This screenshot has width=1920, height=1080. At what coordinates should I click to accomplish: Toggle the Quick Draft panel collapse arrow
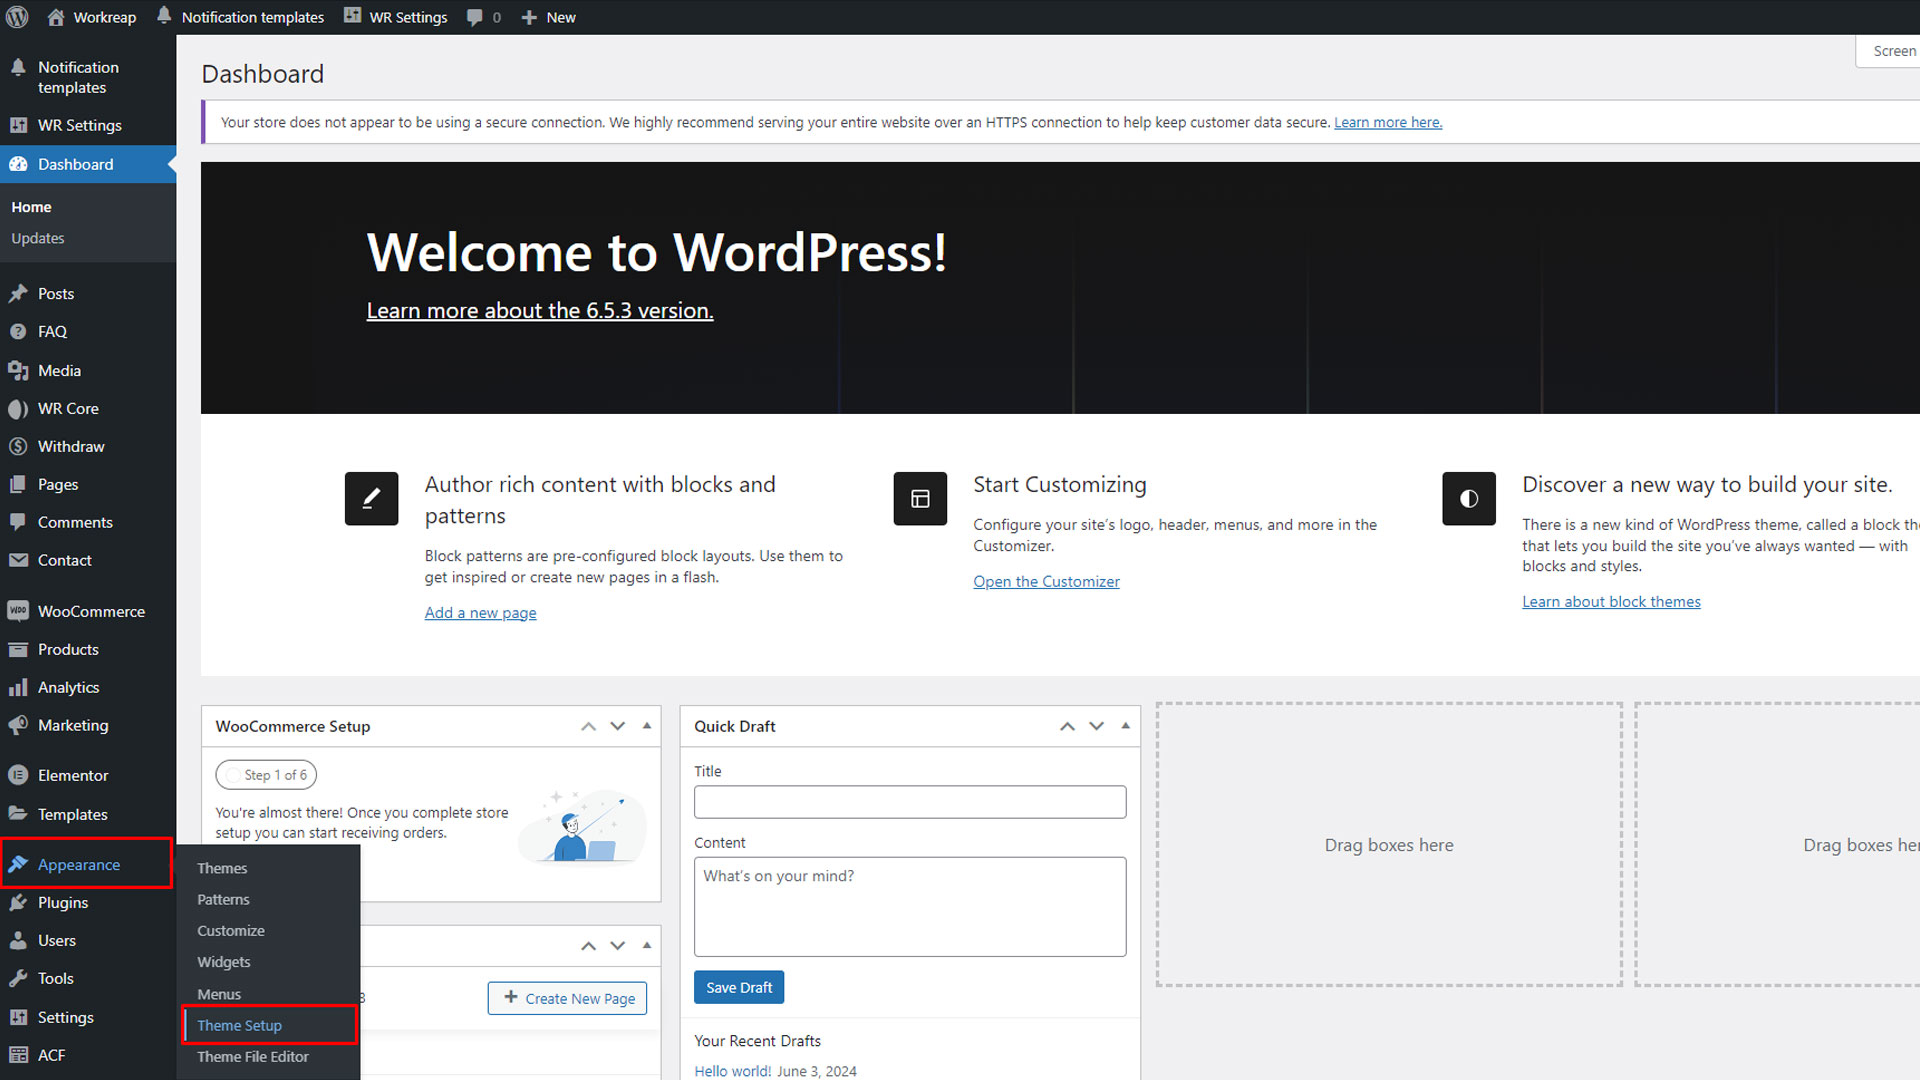pos(1126,726)
